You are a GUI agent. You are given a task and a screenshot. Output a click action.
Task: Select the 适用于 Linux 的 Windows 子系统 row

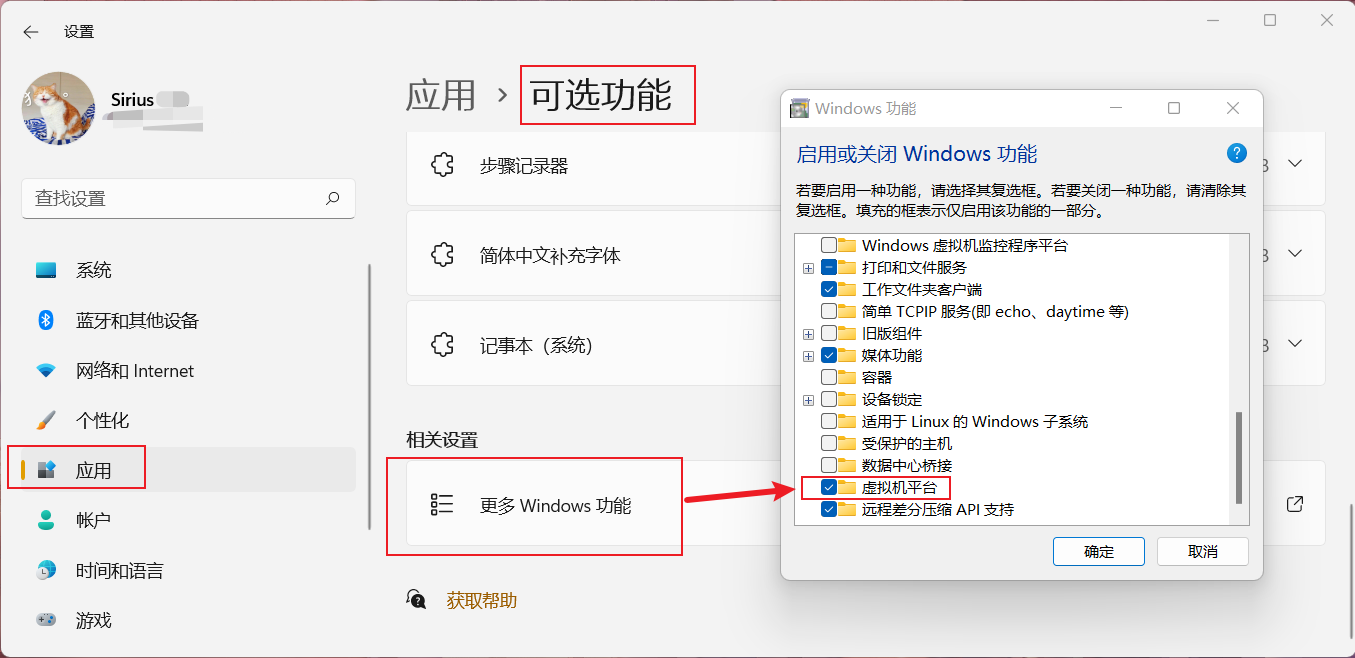[975, 421]
